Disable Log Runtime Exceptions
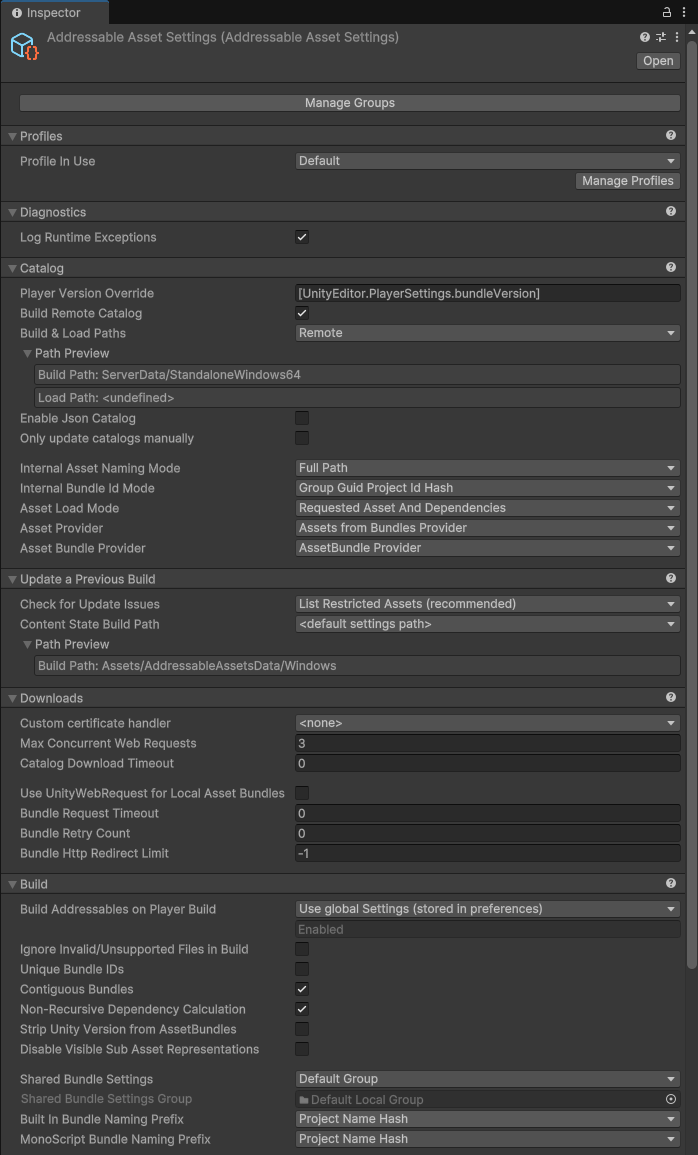This screenshot has height=1155, width=698. click(302, 237)
